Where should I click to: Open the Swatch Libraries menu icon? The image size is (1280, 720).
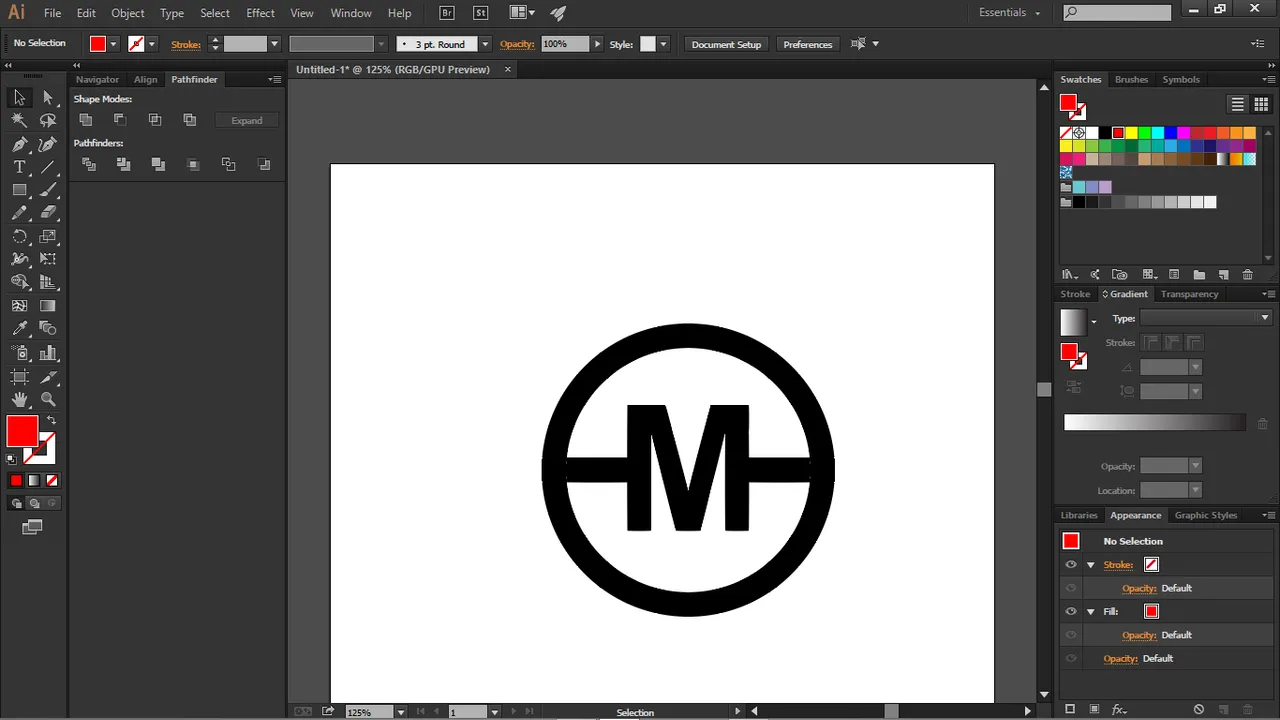tap(1070, 275)
